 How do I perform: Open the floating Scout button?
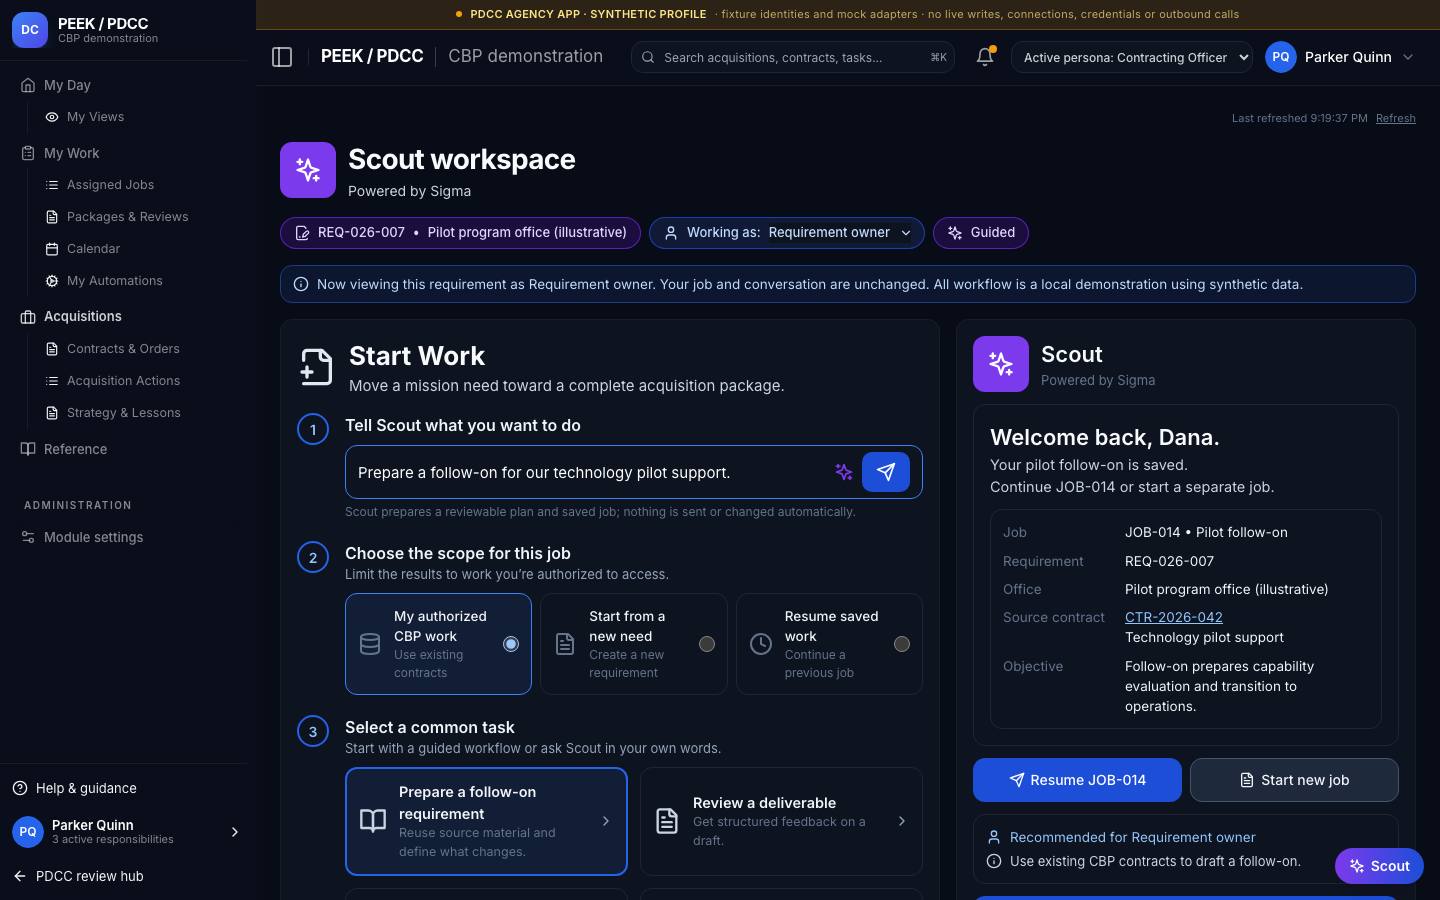[1379, 866]
